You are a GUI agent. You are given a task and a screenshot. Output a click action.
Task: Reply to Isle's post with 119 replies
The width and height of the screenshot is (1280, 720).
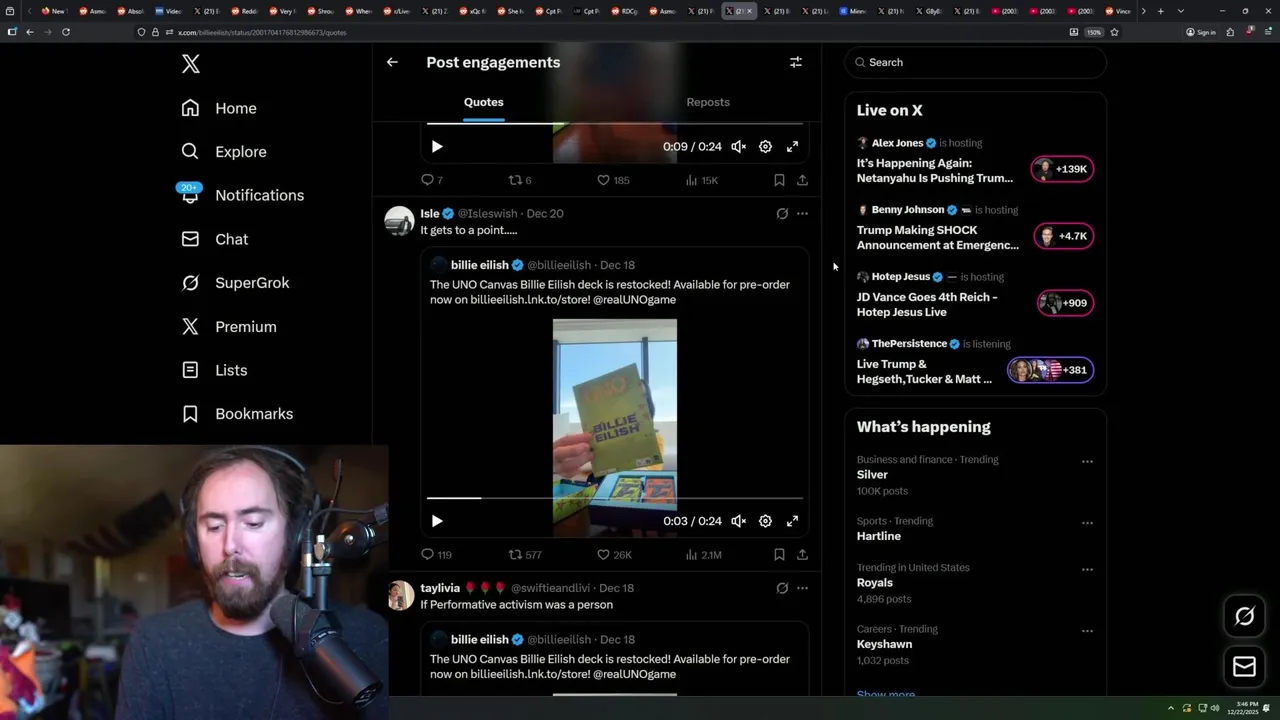click(436, 555)
